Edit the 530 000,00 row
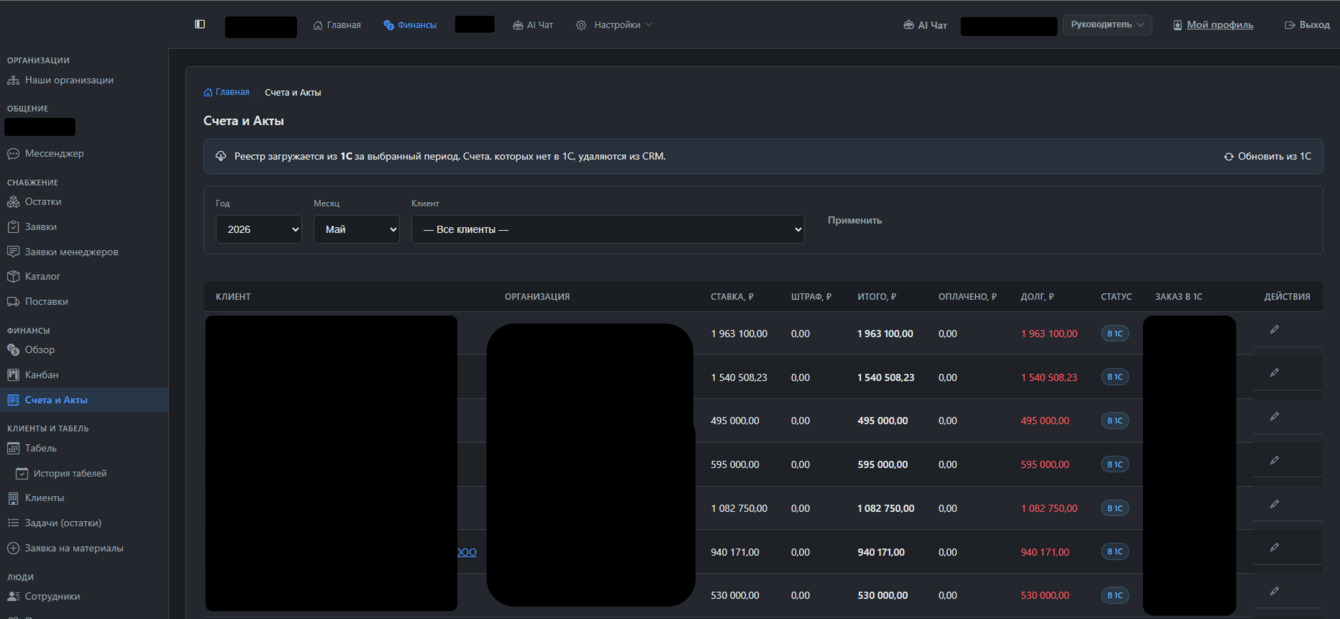The height and width of the screenshot is (619, 1340). 1274,591
